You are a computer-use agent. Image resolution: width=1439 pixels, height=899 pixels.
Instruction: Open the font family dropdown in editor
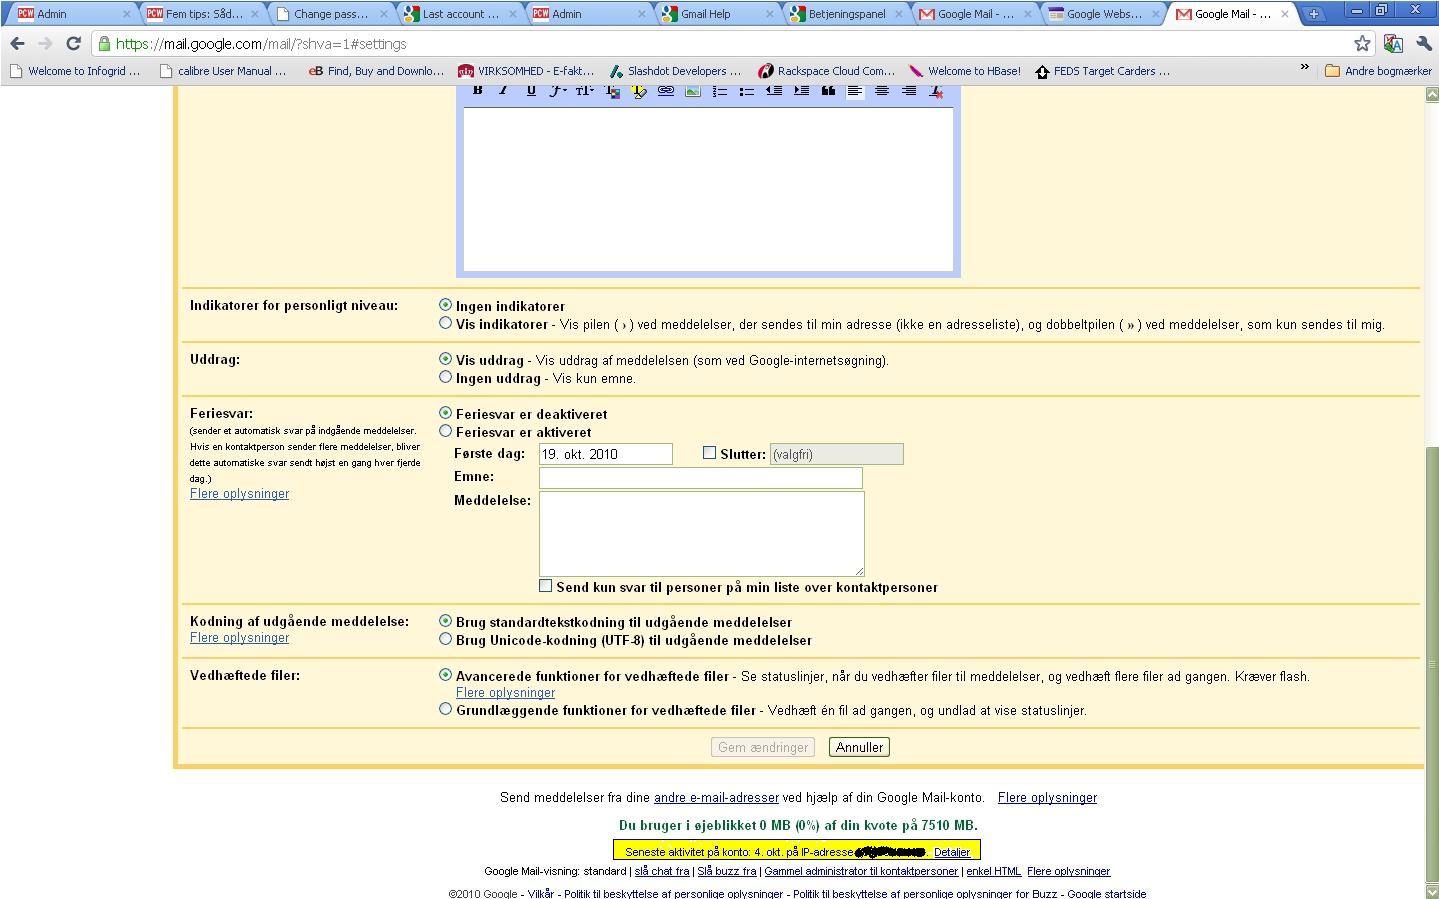pyautogui.click(x=558, y=91)
